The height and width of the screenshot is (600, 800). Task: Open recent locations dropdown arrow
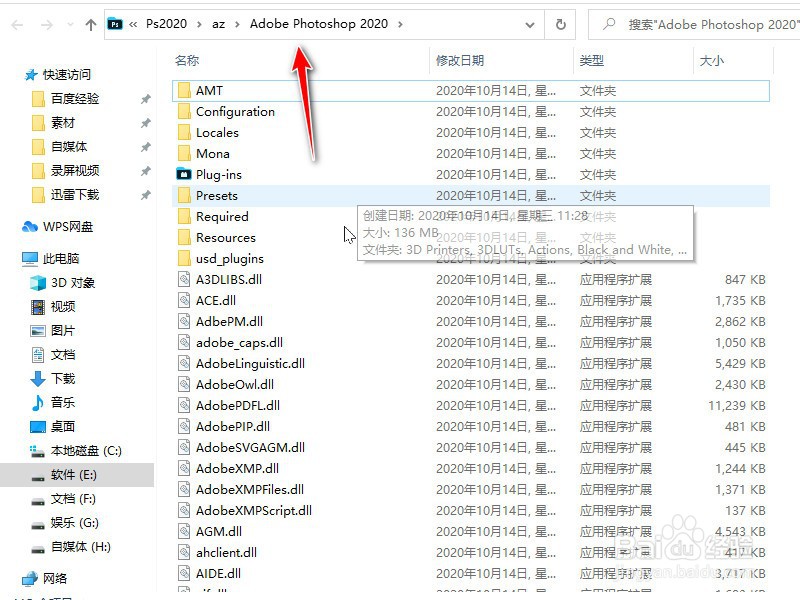(70, 24)
